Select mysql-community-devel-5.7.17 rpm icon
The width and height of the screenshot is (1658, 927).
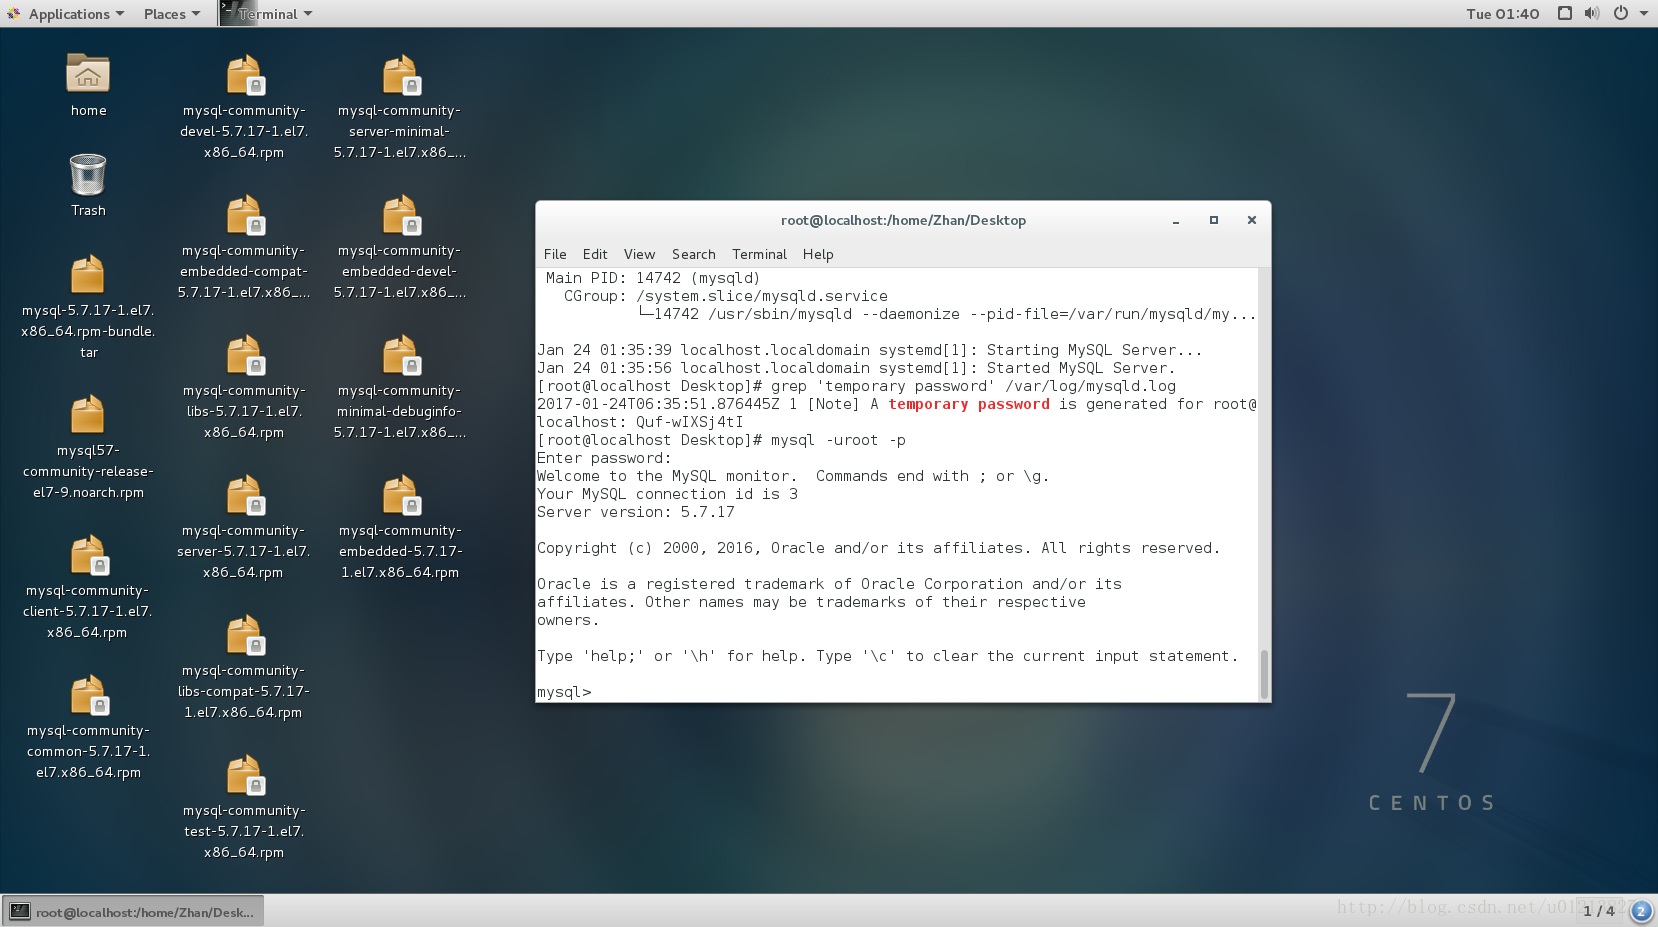(x=244, y=74)
